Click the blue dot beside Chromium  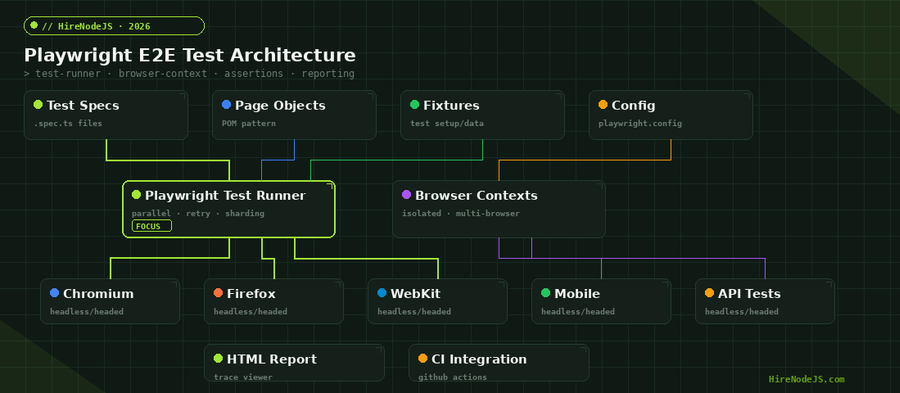(55, 293)
